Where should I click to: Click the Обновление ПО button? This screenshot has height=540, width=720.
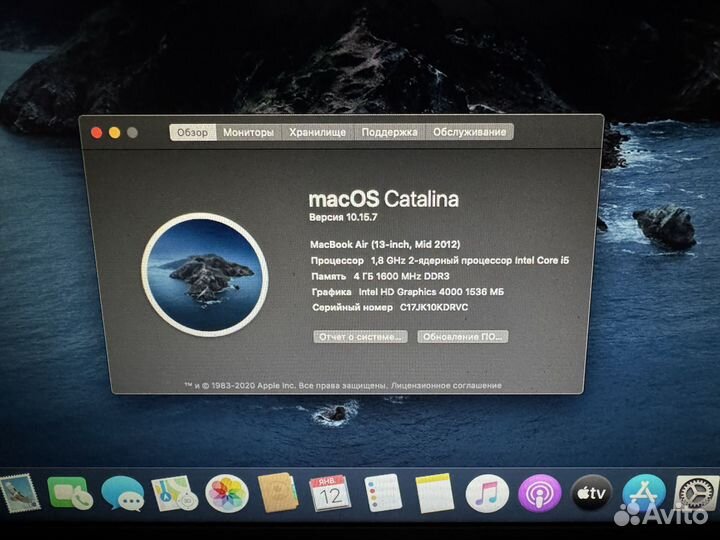[x=462, y=337]
